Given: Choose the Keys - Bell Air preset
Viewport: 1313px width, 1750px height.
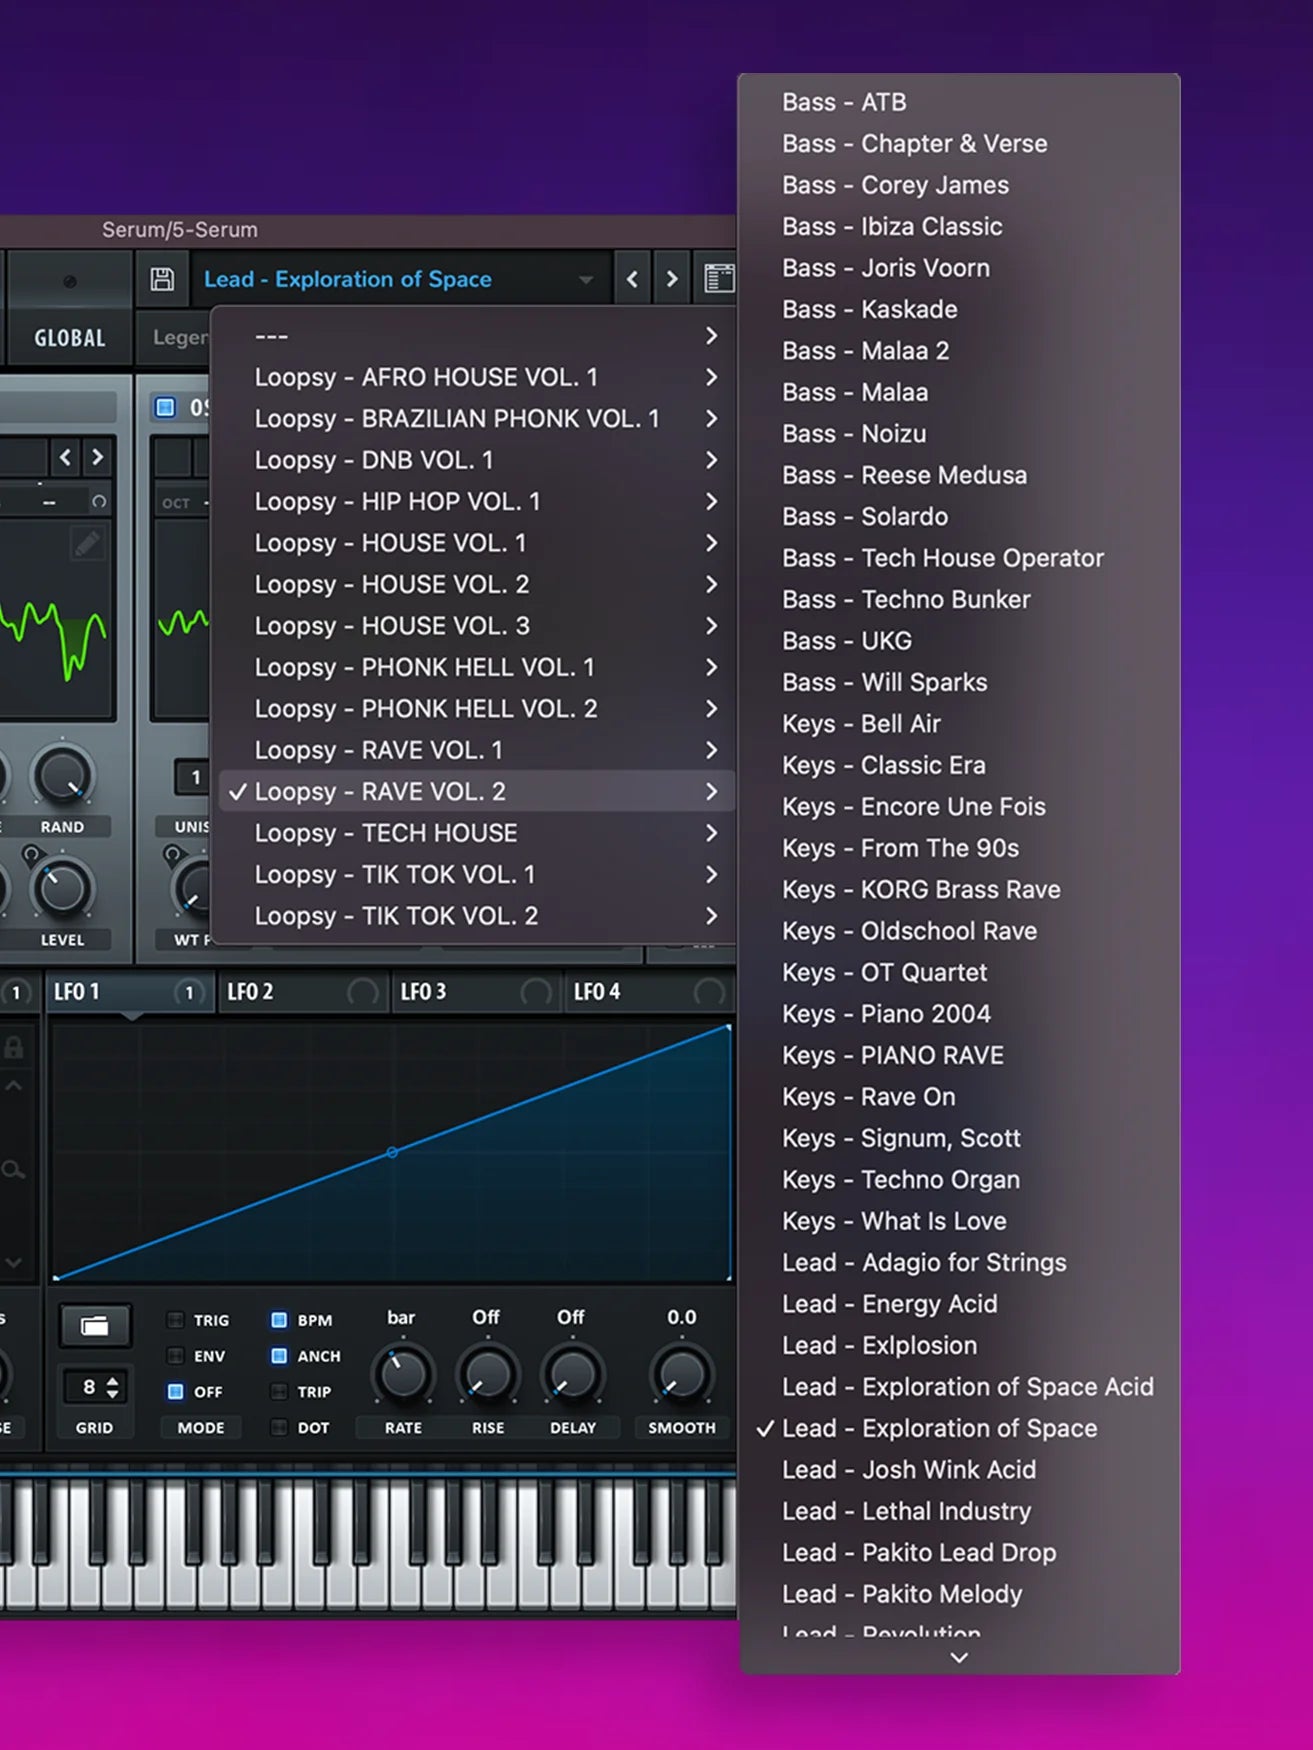Looking at the screenshot, I should click(x=959, y=724).
